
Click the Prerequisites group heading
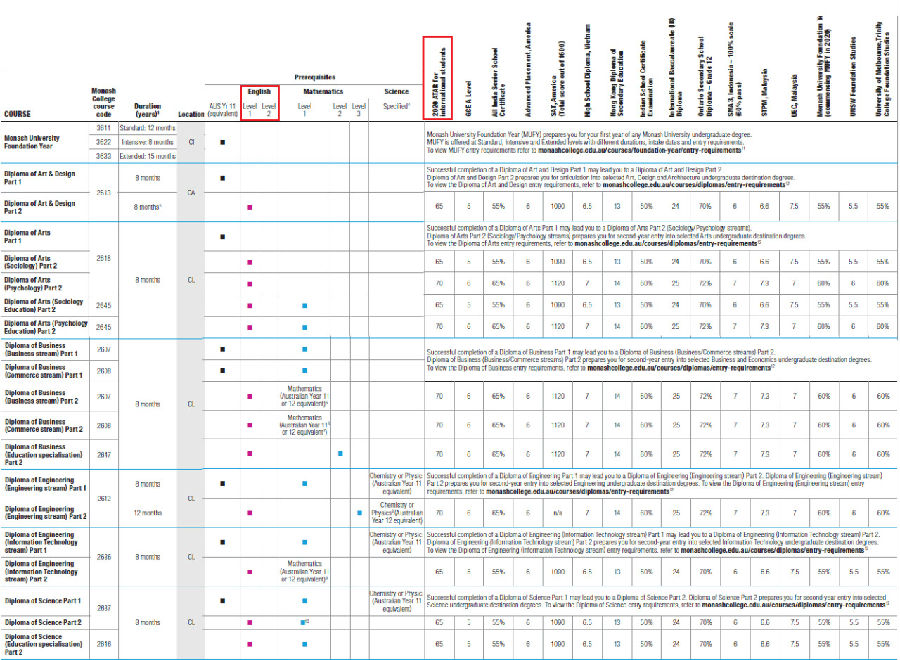(x=315, y=77)
